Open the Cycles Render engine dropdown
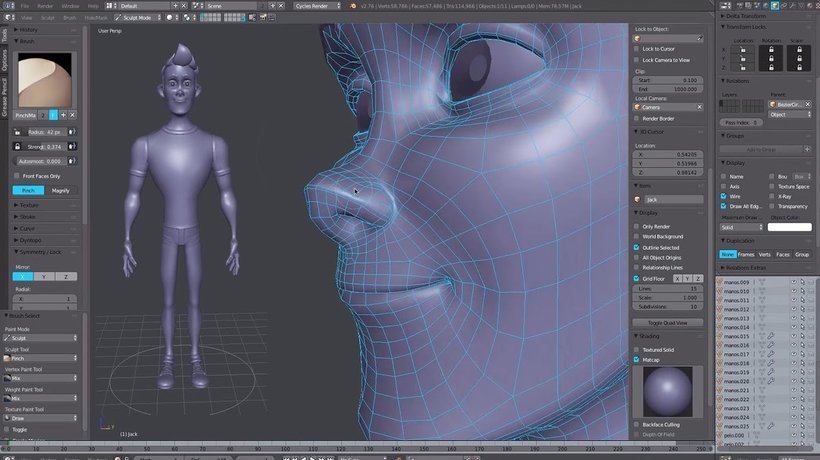 click(317, 6)
